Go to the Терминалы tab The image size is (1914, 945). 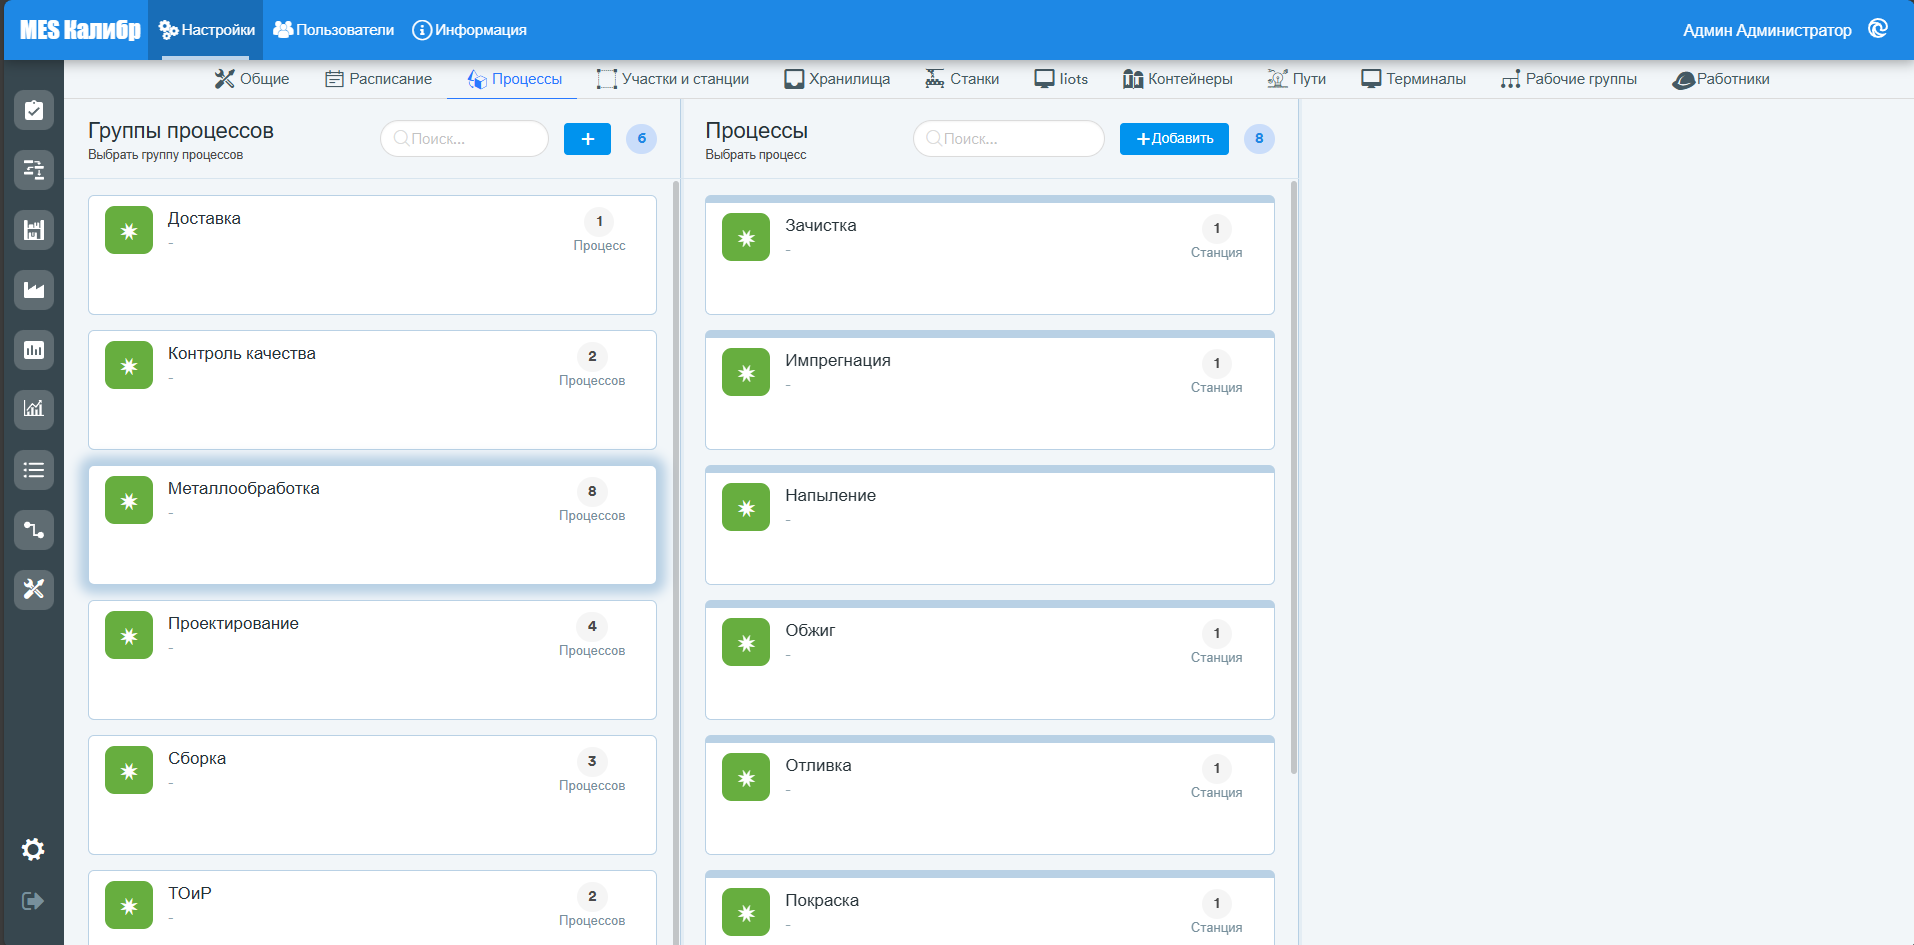(x=1413, y=79)
